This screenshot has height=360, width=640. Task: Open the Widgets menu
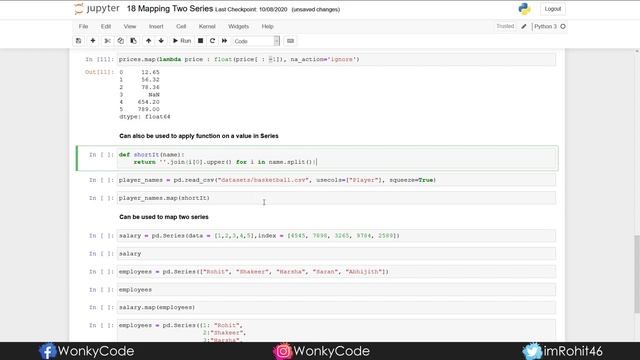click(x=238, y=27)
